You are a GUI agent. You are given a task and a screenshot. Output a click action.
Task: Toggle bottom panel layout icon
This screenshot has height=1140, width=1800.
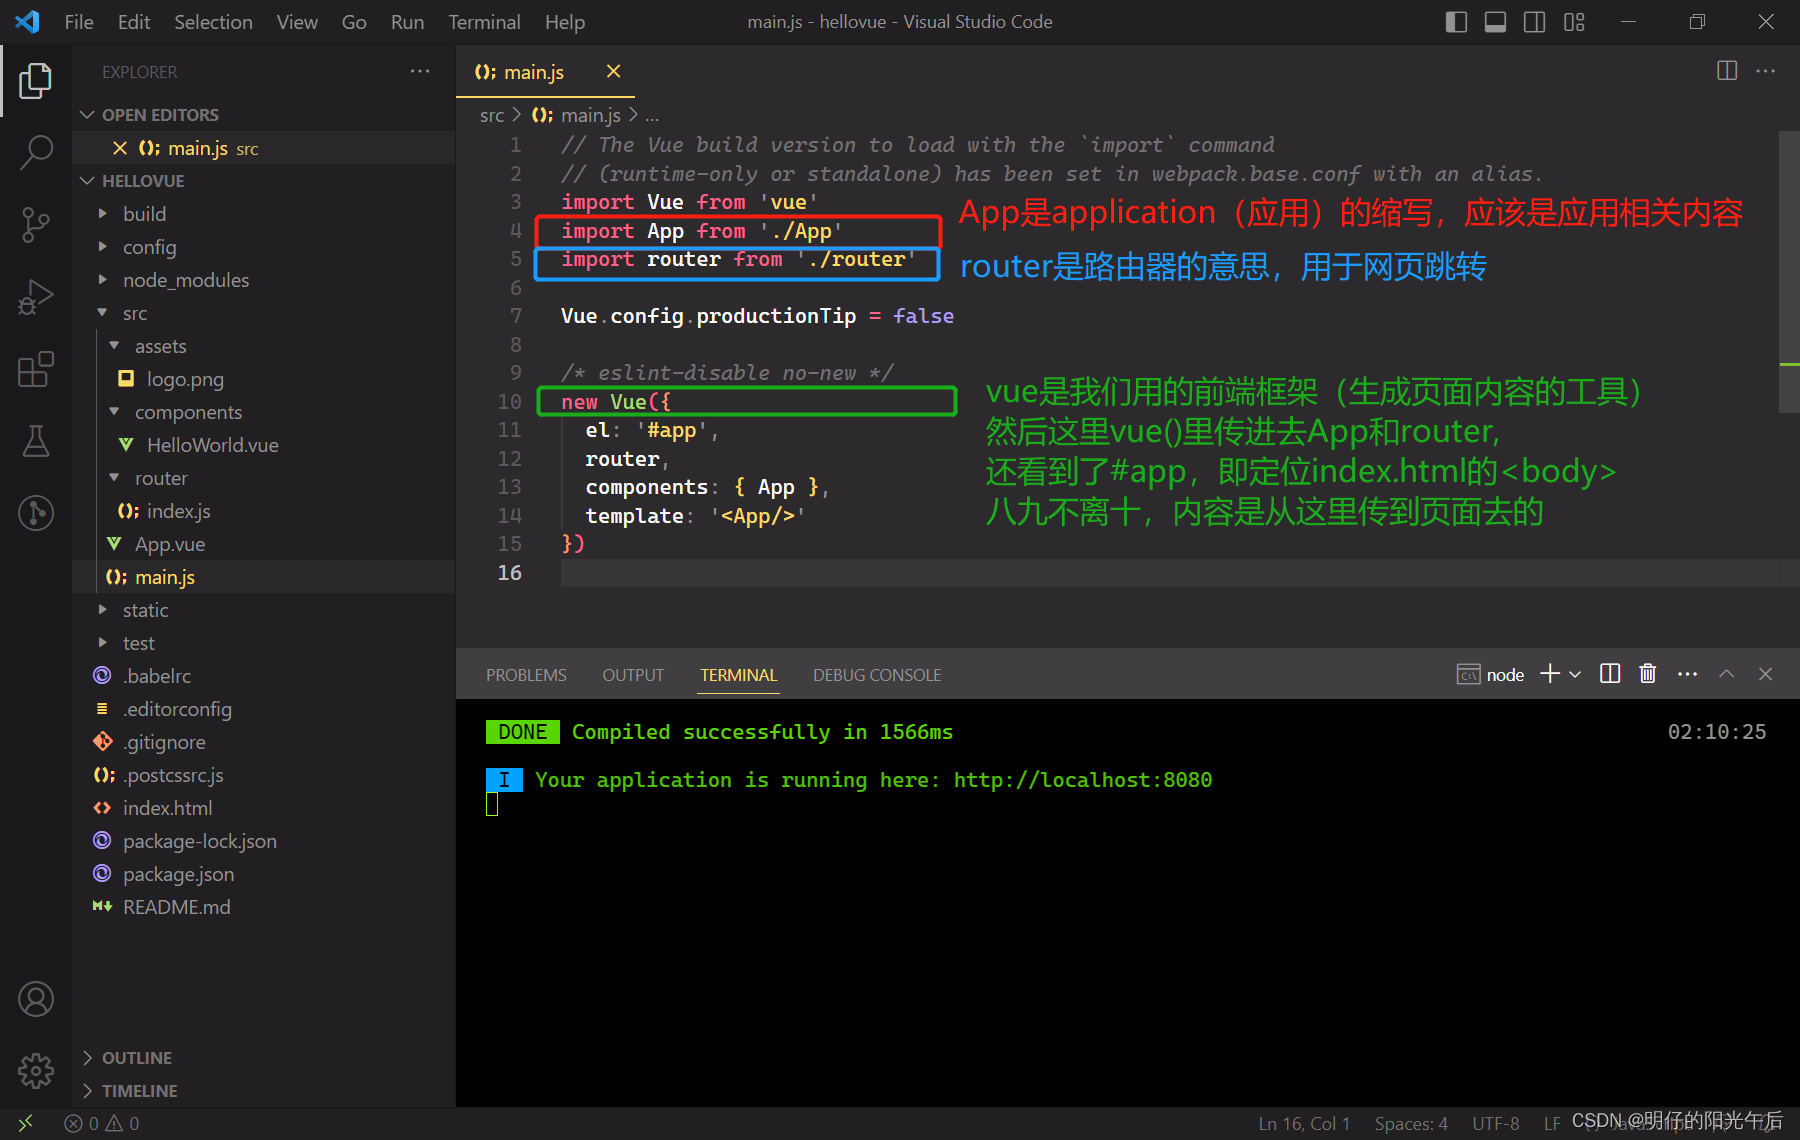1496,22
